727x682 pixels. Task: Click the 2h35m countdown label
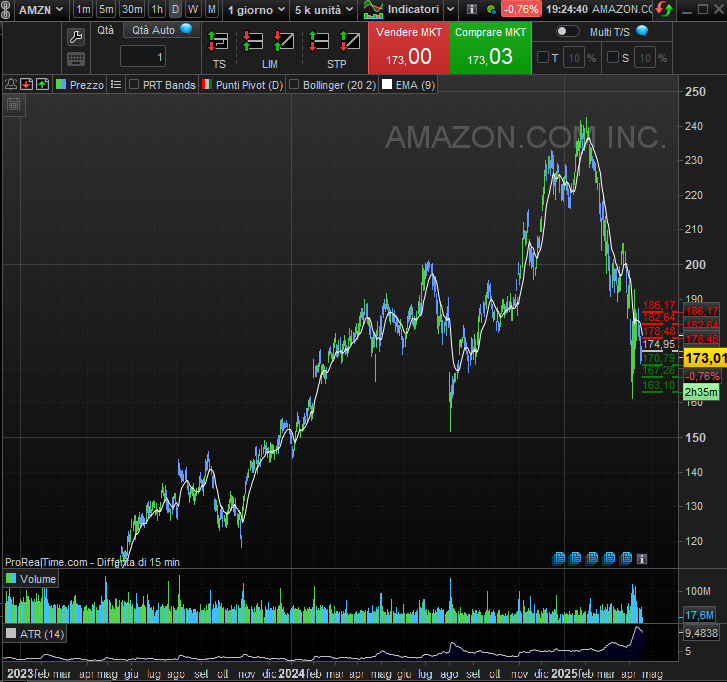(x=701, y=392)
